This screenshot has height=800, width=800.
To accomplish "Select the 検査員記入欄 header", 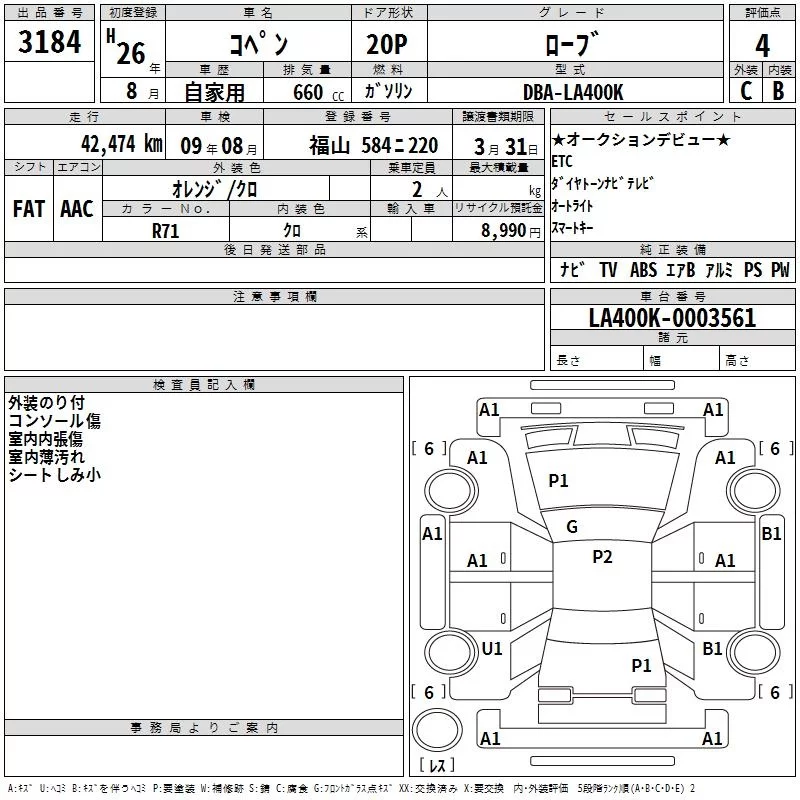I will coord(204,385).
